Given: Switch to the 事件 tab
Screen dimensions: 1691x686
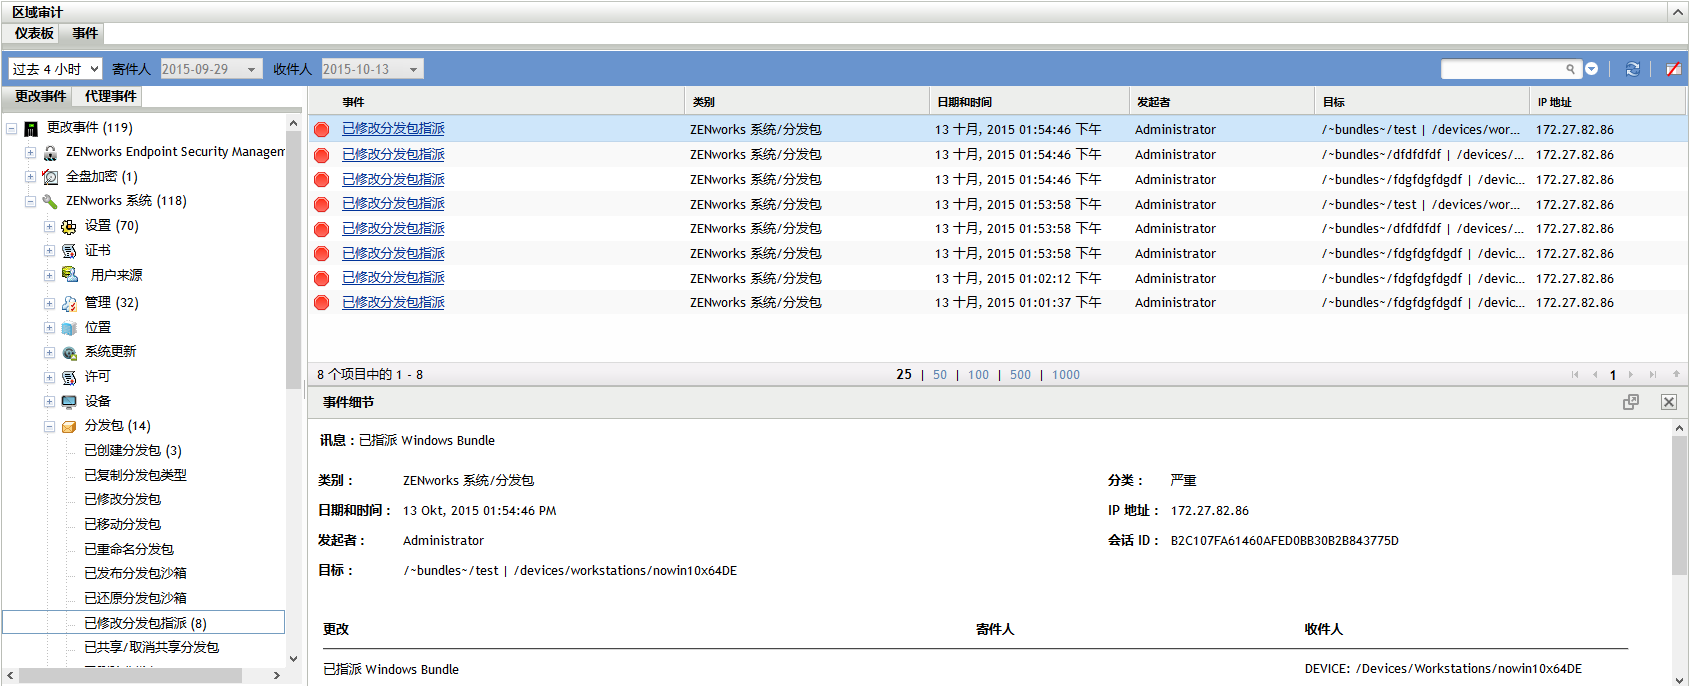Looking at the screenshot, I should click(85, 33).
